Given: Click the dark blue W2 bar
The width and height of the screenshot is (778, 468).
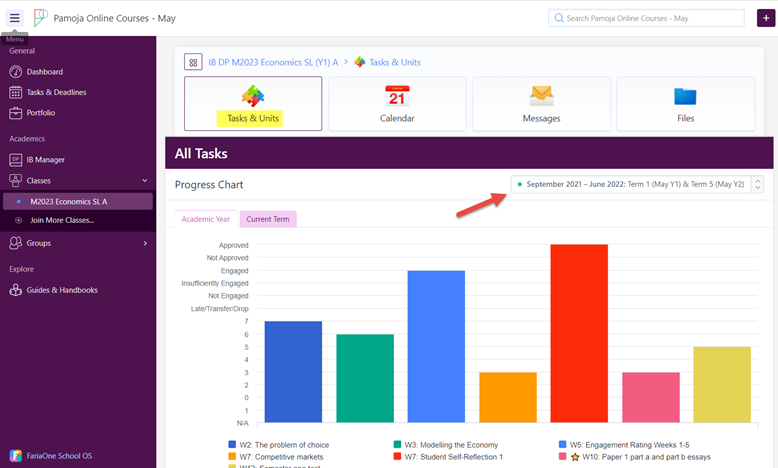Looking at the screenshot, I should [293, 372].
